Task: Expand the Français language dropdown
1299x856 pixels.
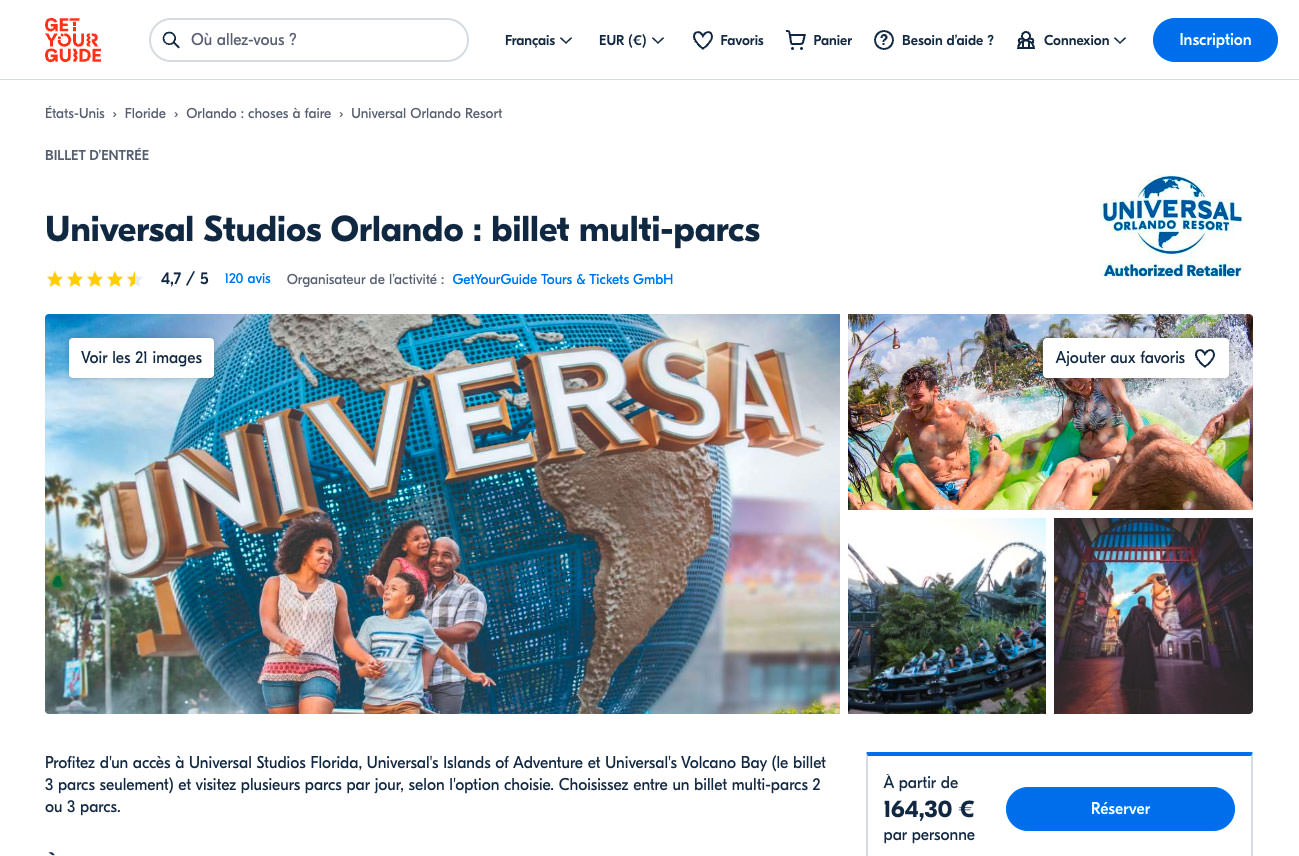Action: pyautogui.click(x=538, y=40)
